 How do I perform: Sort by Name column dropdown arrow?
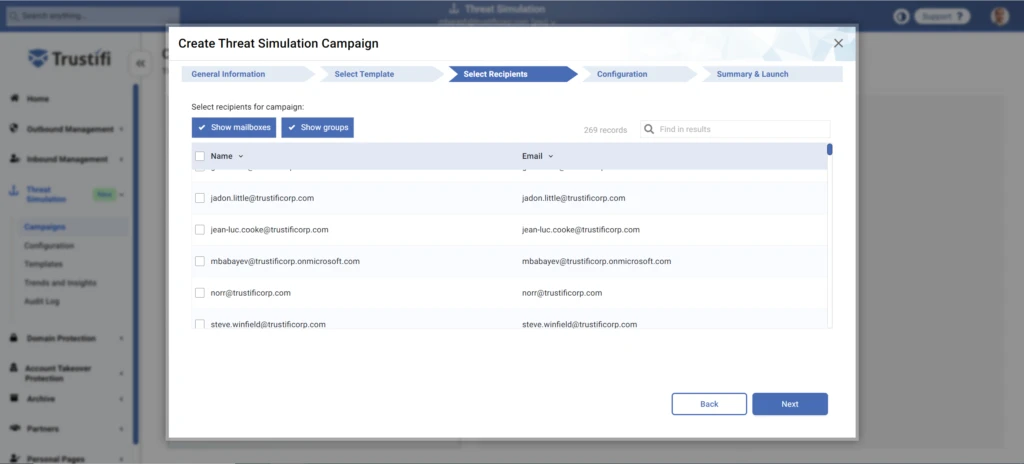(241, 157)
